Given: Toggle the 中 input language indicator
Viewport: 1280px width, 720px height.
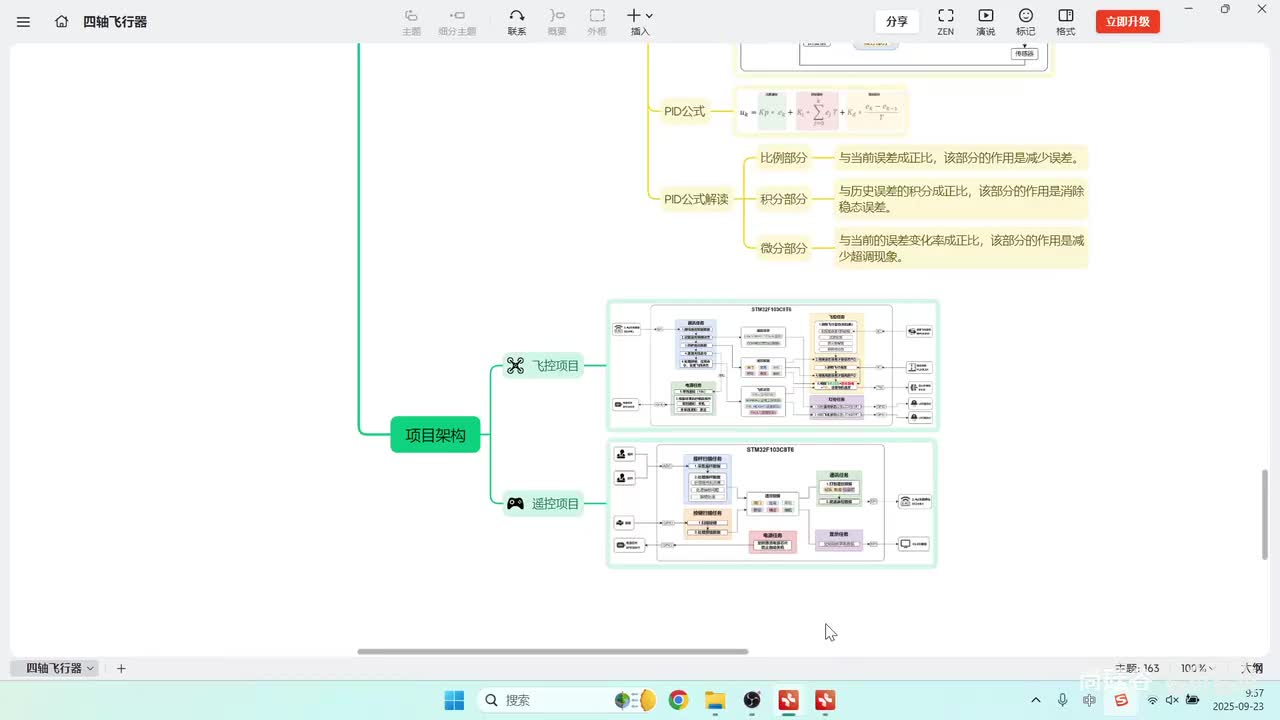Looking at the screenshot, I should [1089, 700].
